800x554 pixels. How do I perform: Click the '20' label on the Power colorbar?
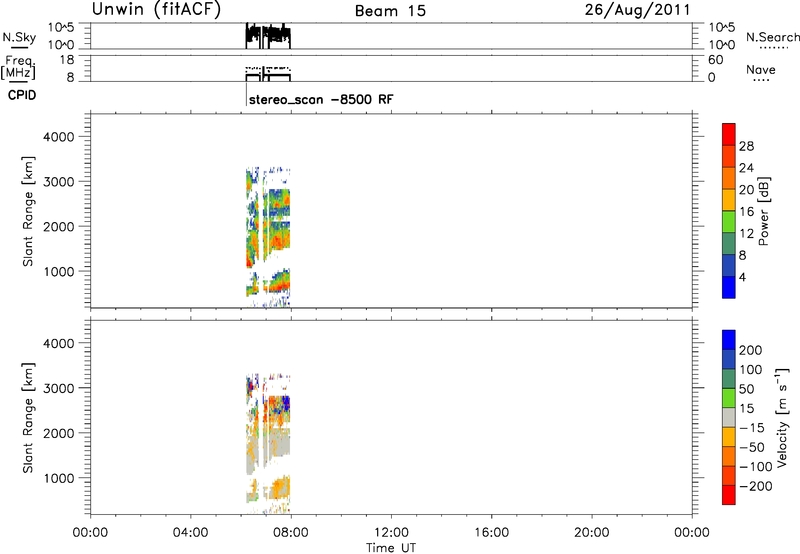(746, 190)
